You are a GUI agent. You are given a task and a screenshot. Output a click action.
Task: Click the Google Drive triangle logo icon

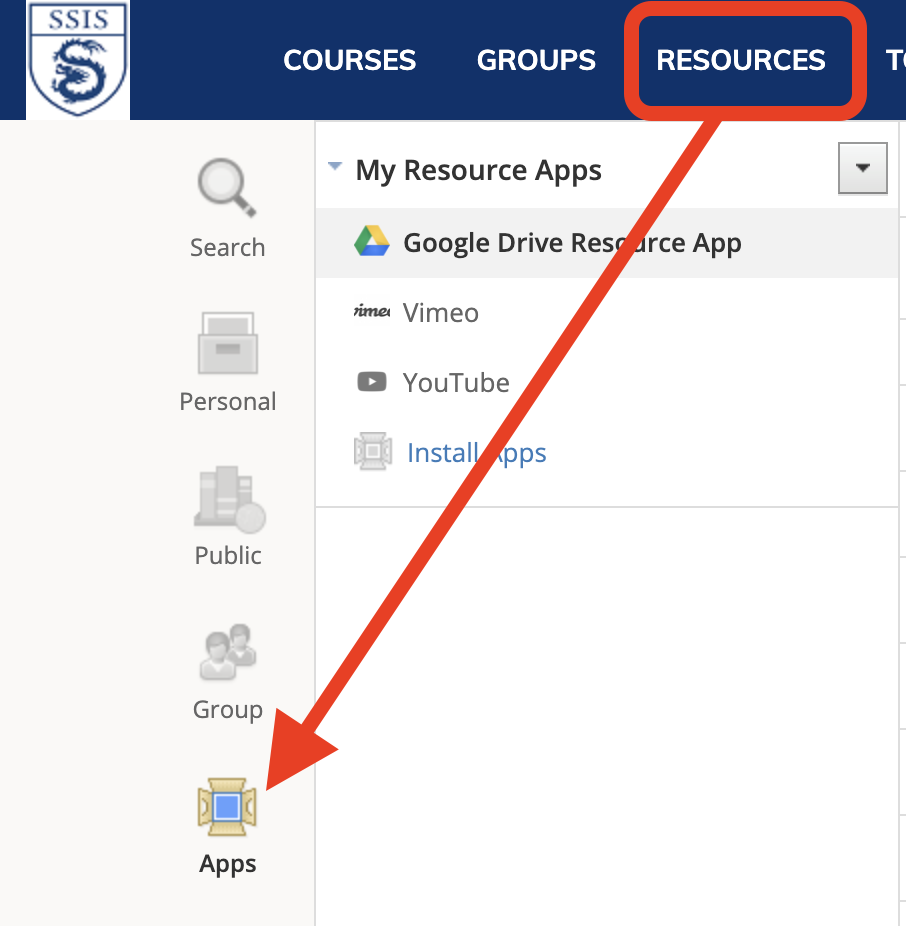point(372,243)
